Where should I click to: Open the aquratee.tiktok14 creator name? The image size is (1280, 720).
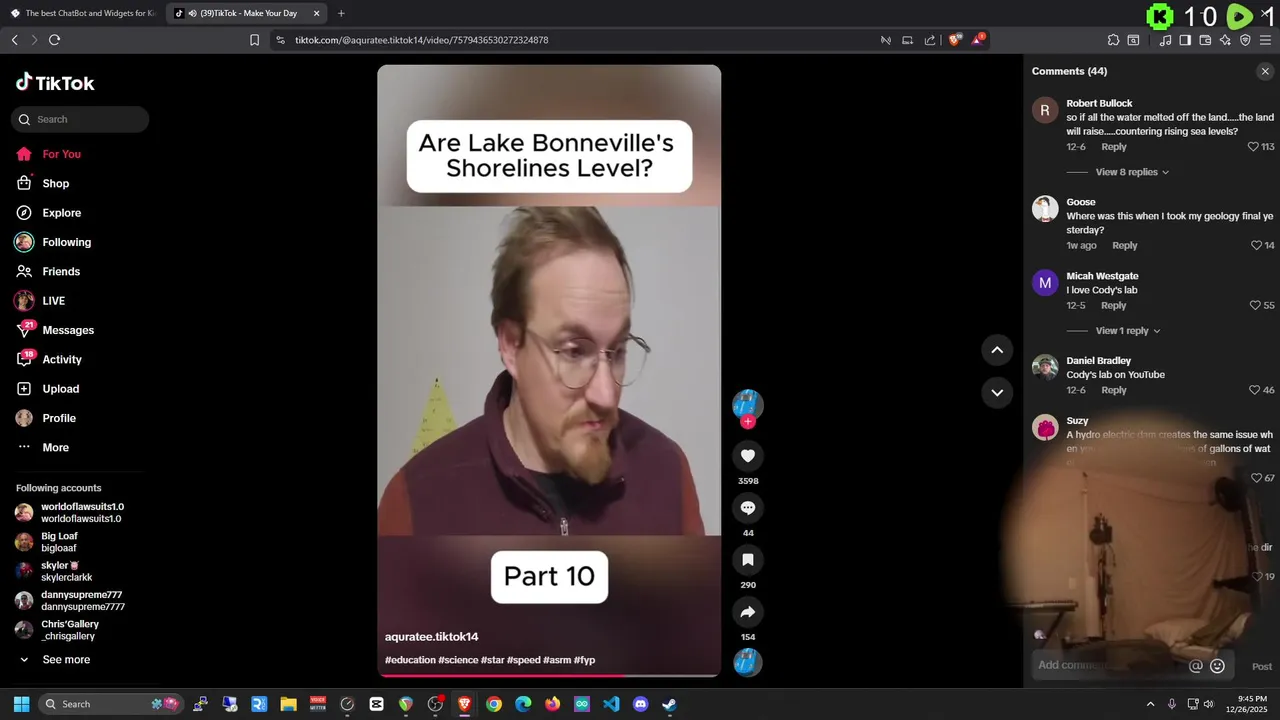tap(431, 637)
